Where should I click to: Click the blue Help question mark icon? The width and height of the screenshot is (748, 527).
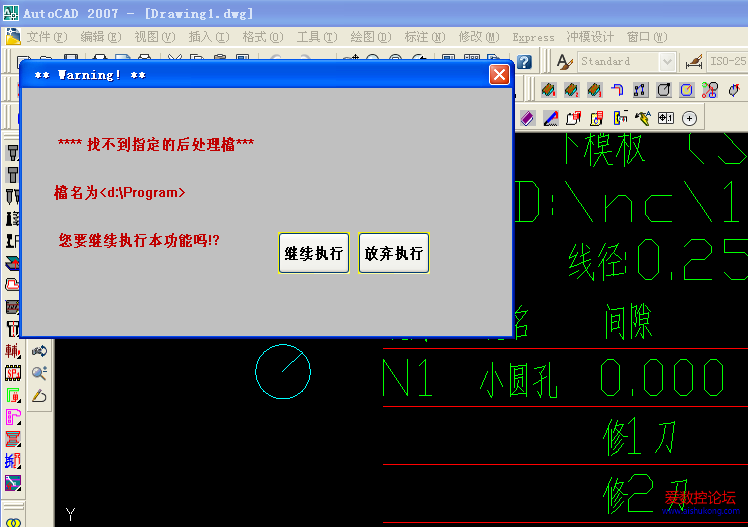coord(524,62)
